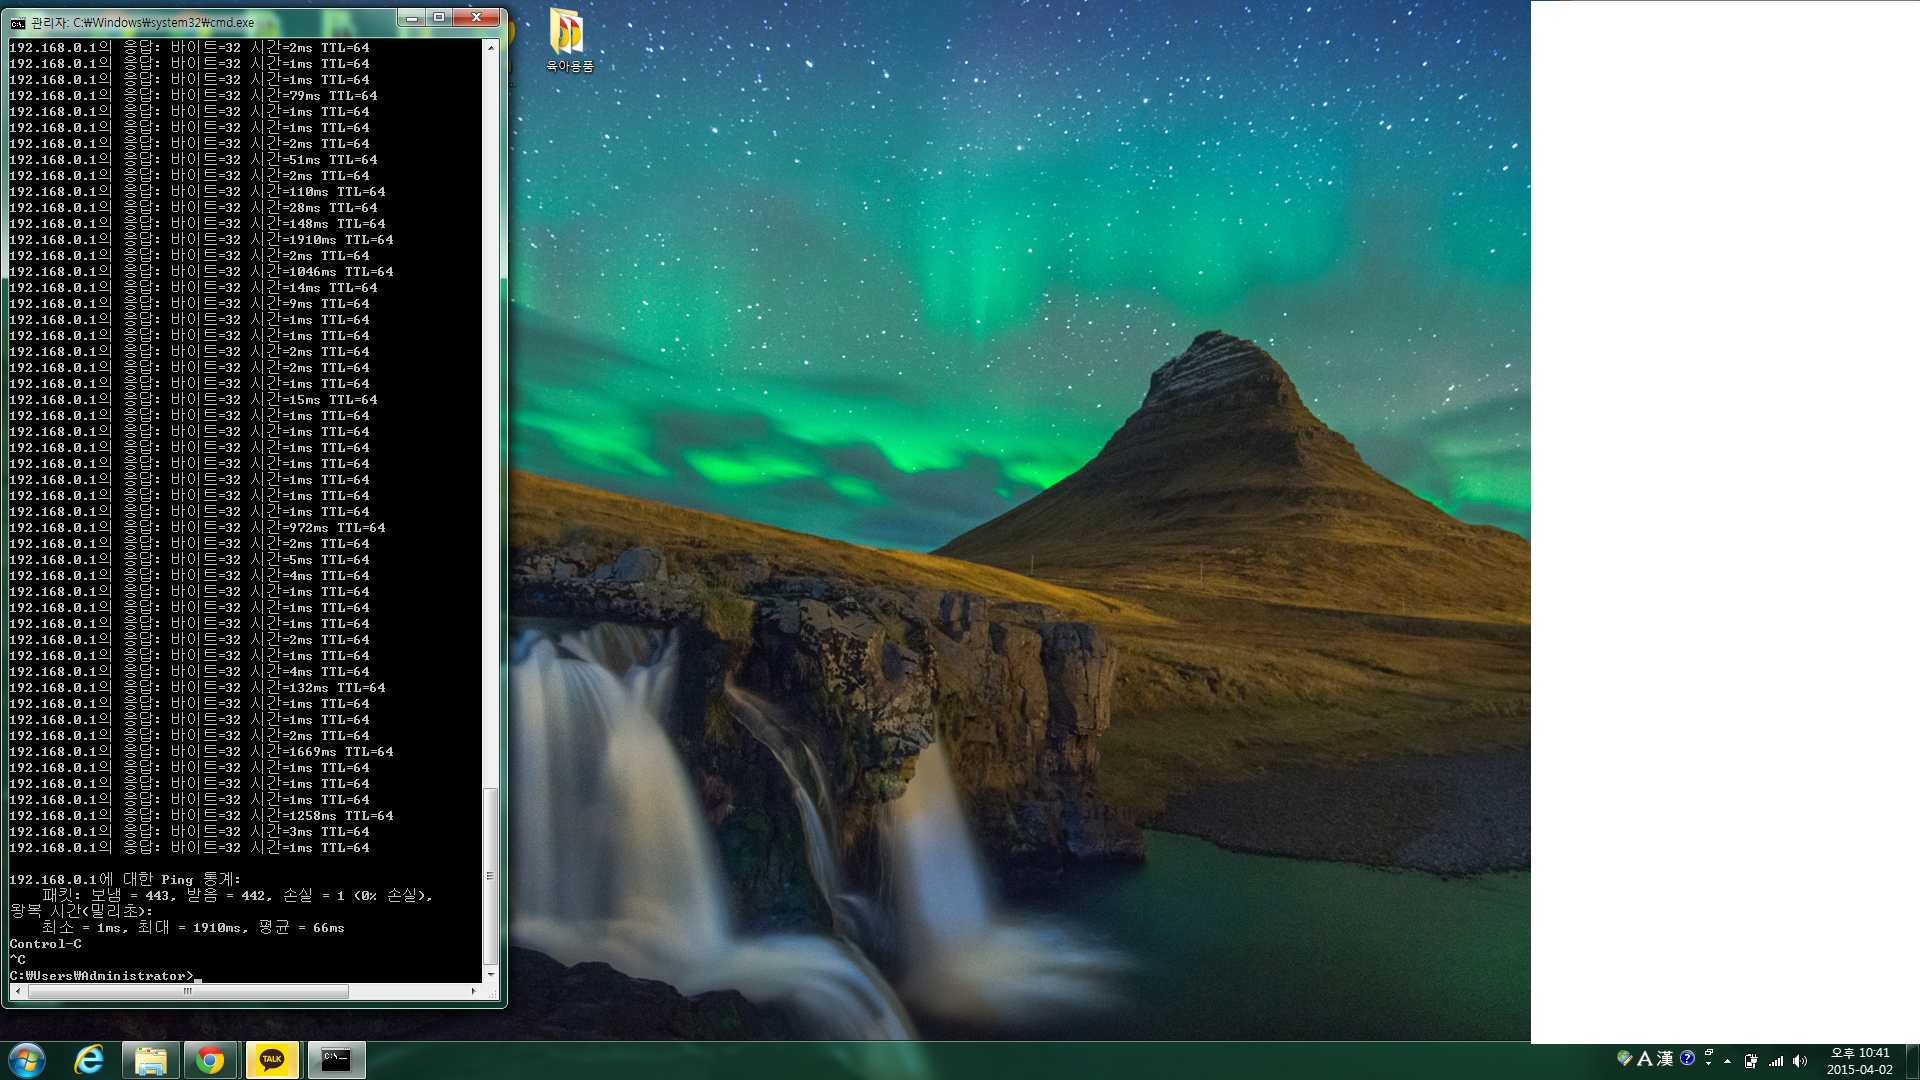
Task: Open the volume speaker tray icon
Action: (x=1800, y=1061)
